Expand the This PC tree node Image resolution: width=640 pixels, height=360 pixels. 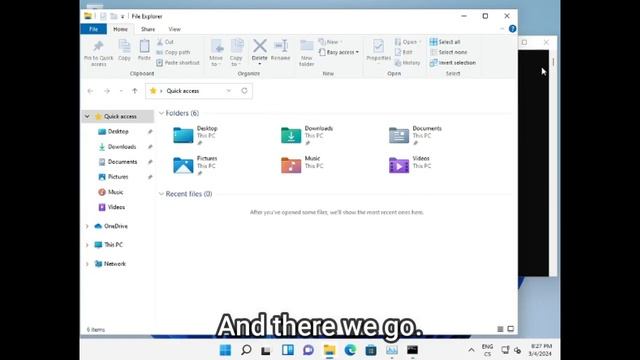pos(87,245)
